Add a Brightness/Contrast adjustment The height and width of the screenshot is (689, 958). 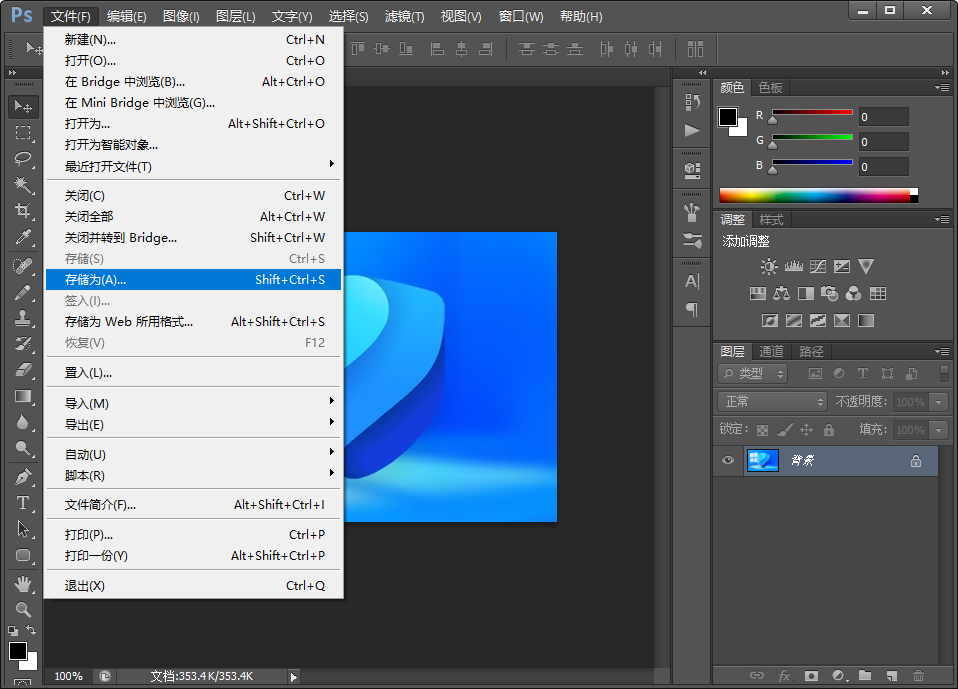[769, 266]
